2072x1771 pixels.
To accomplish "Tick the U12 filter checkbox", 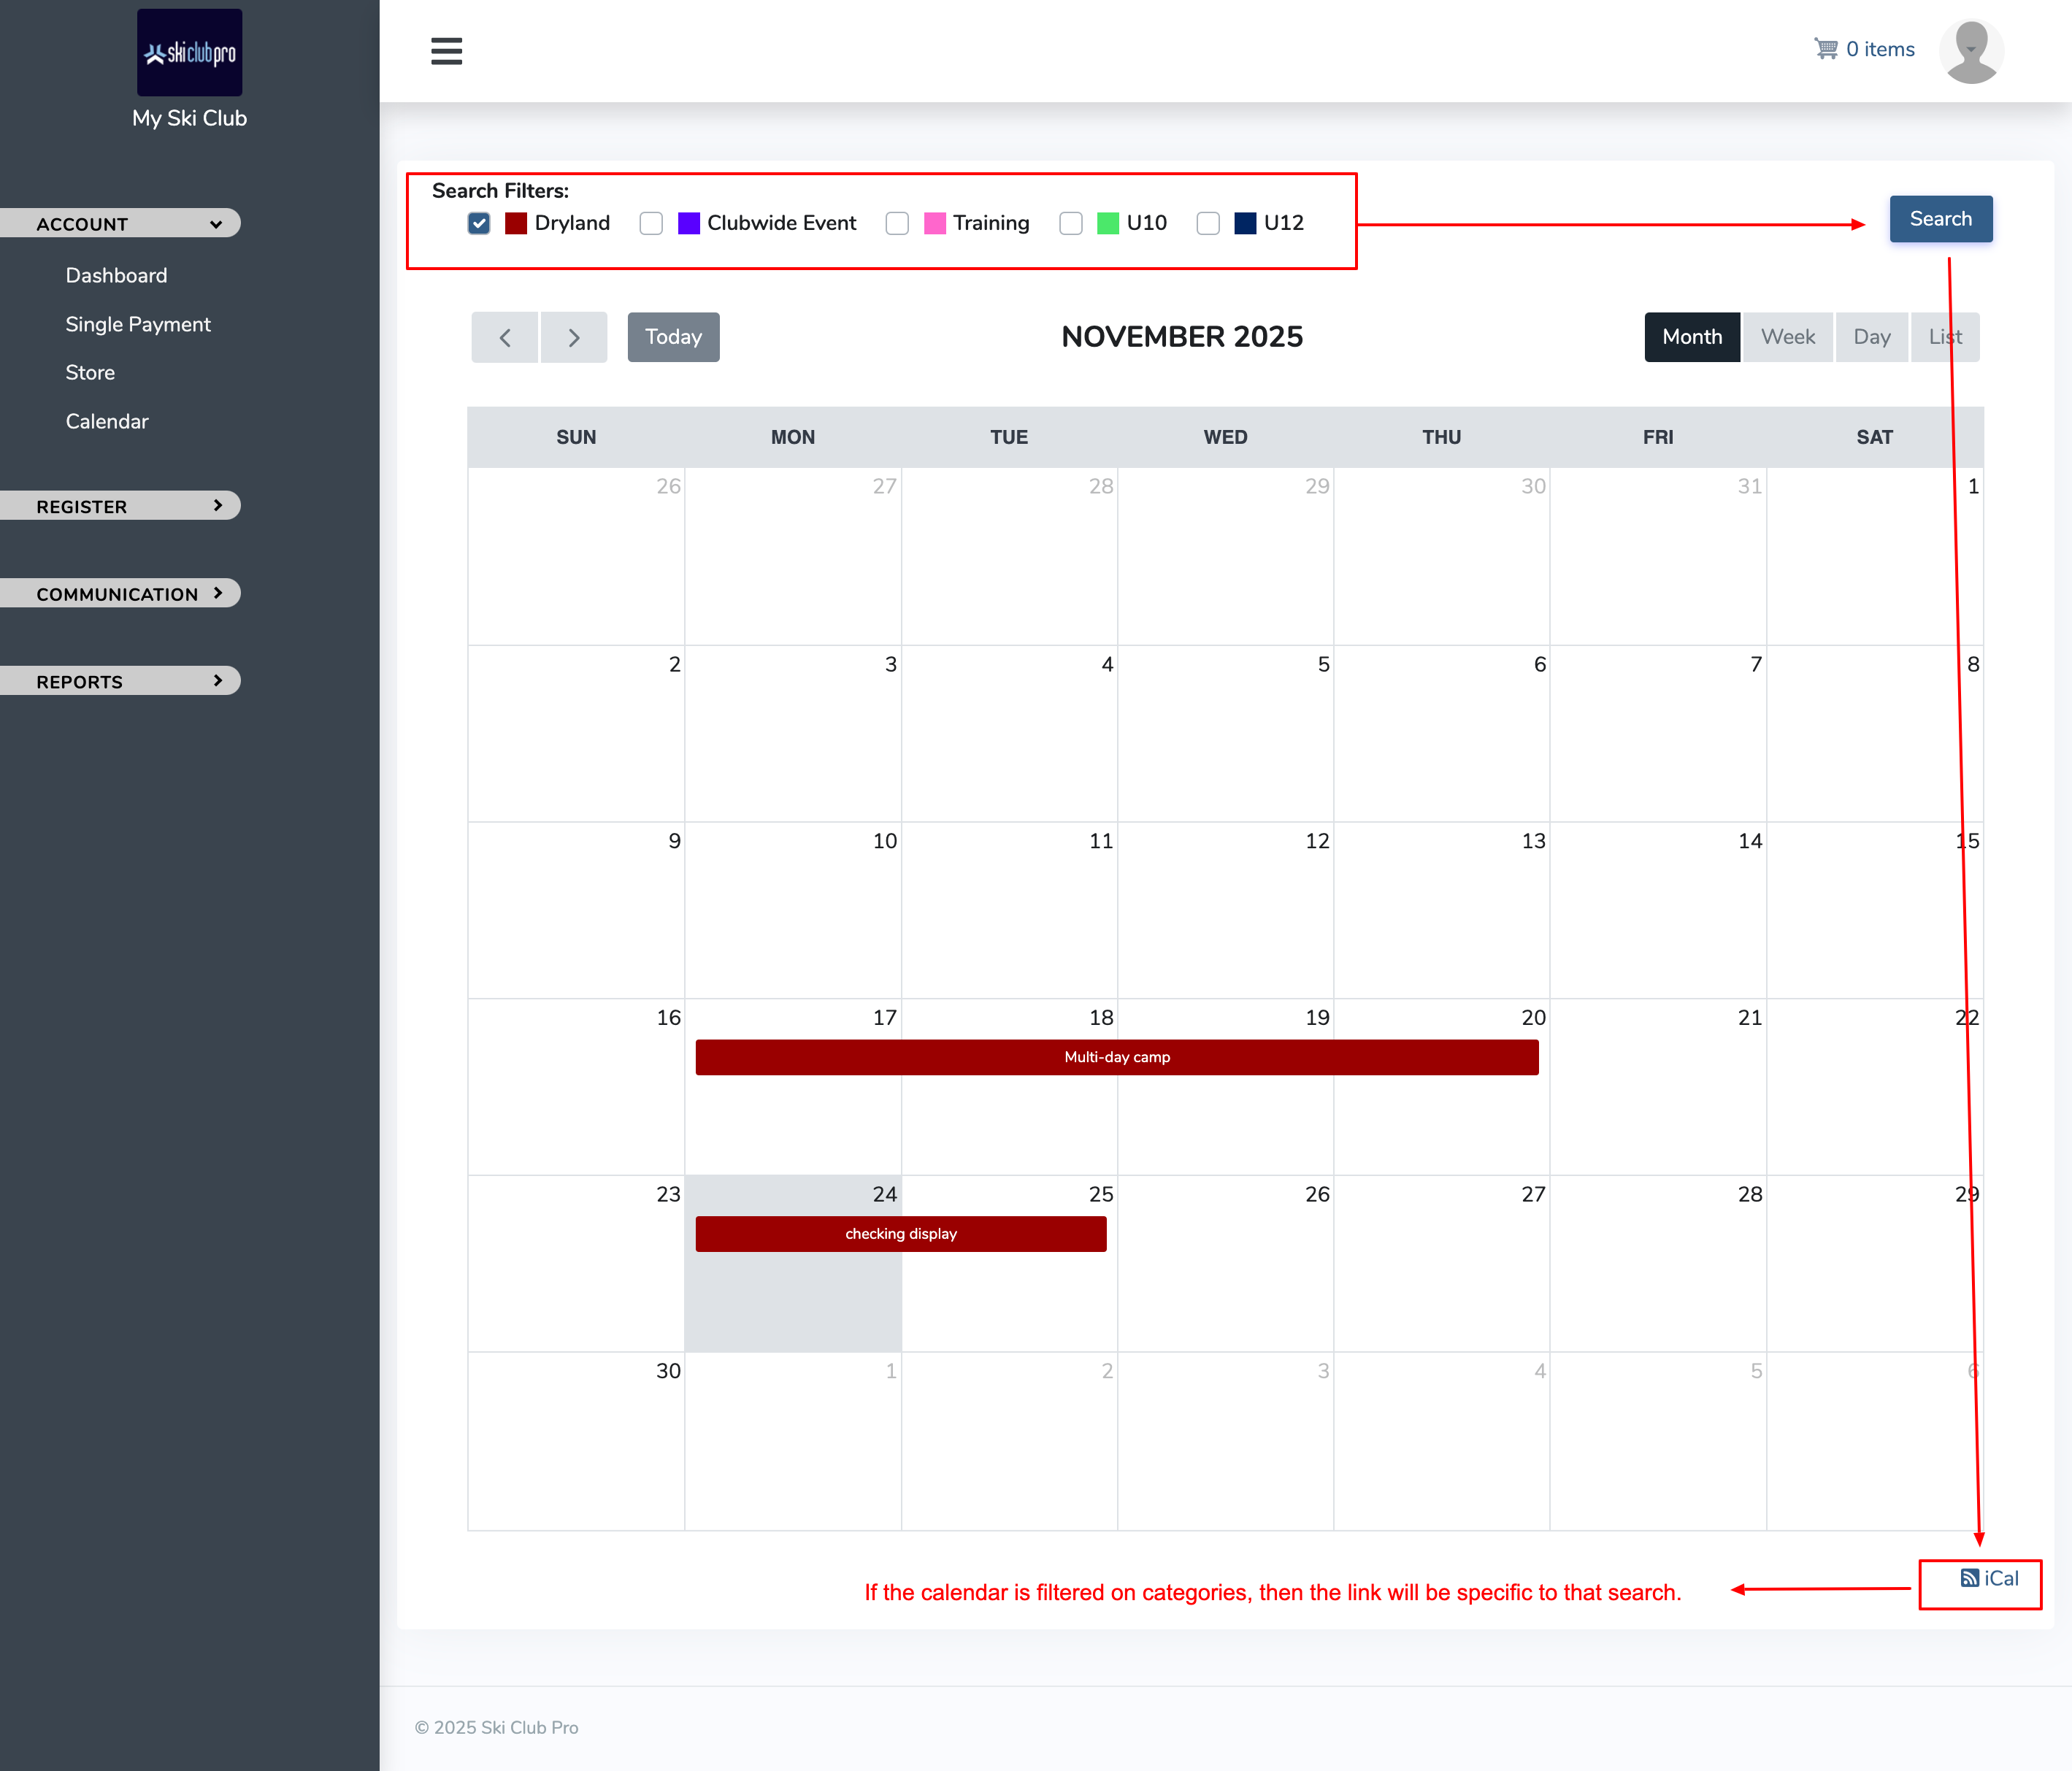I will point(1208,223).
